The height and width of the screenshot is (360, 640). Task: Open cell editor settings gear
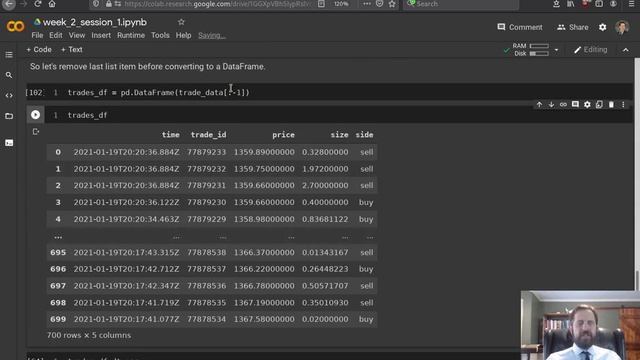click(x=587, y=105)
